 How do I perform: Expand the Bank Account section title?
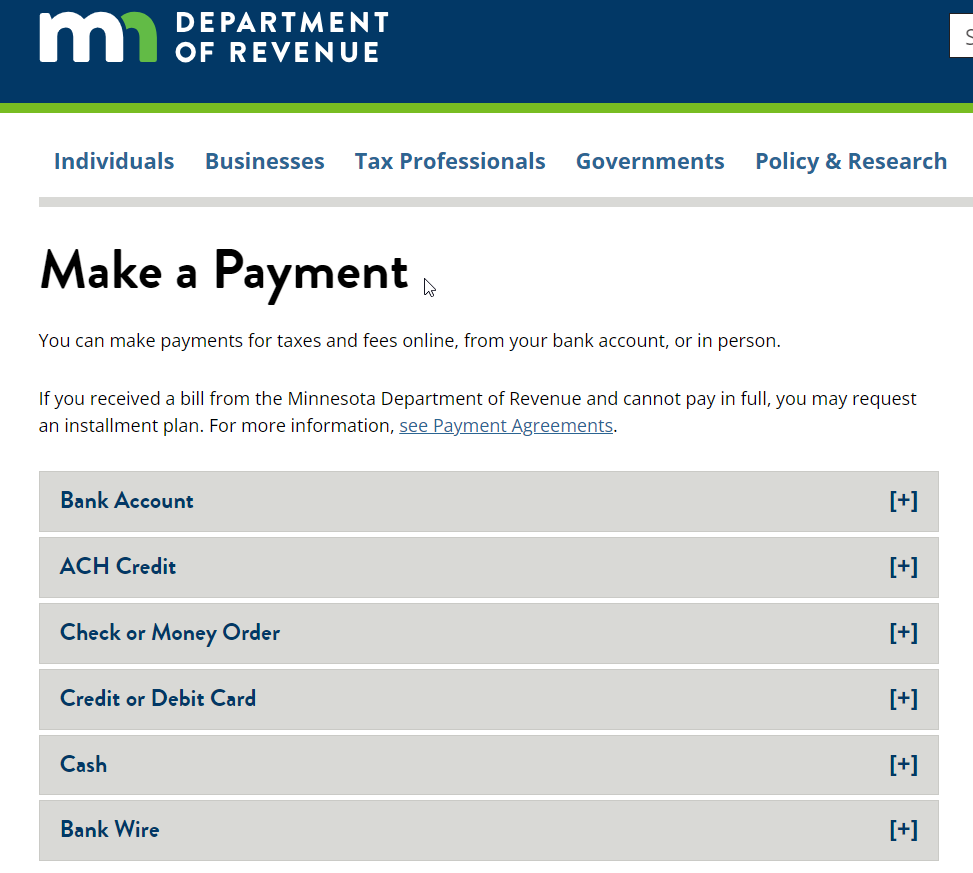click(x=127, y=501)
